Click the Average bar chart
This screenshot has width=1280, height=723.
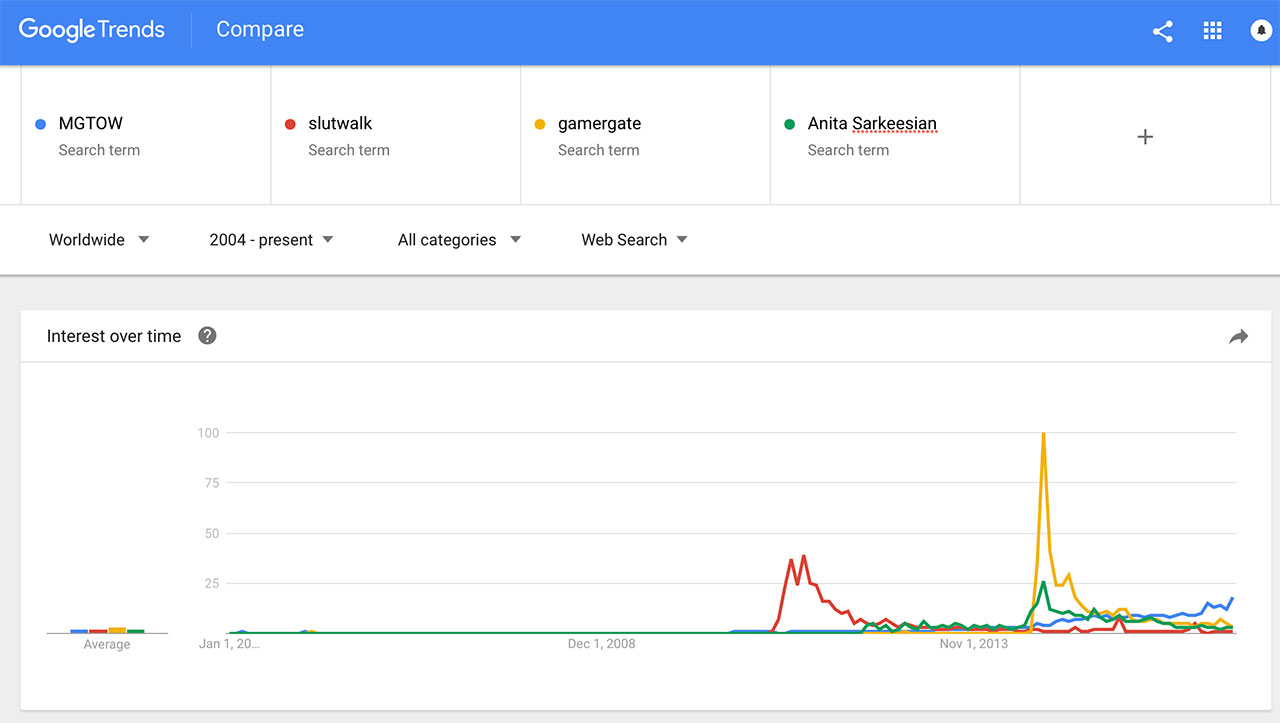point(107,630)
